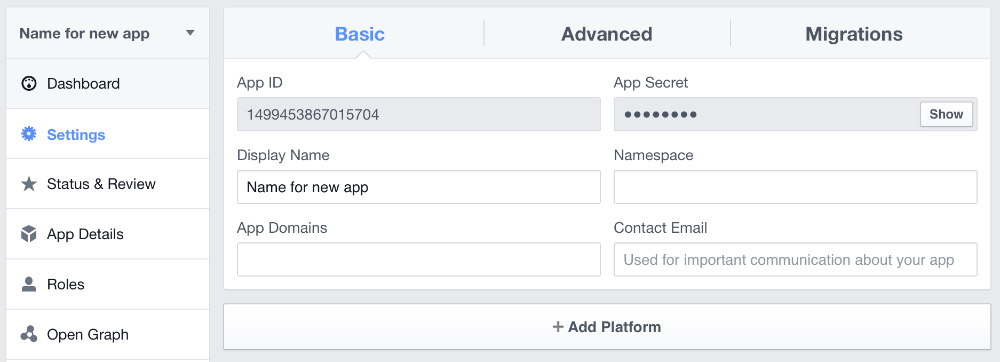Switch to the Advanced tab
The height and width of the screenshot is (362, 1000).
607,34
